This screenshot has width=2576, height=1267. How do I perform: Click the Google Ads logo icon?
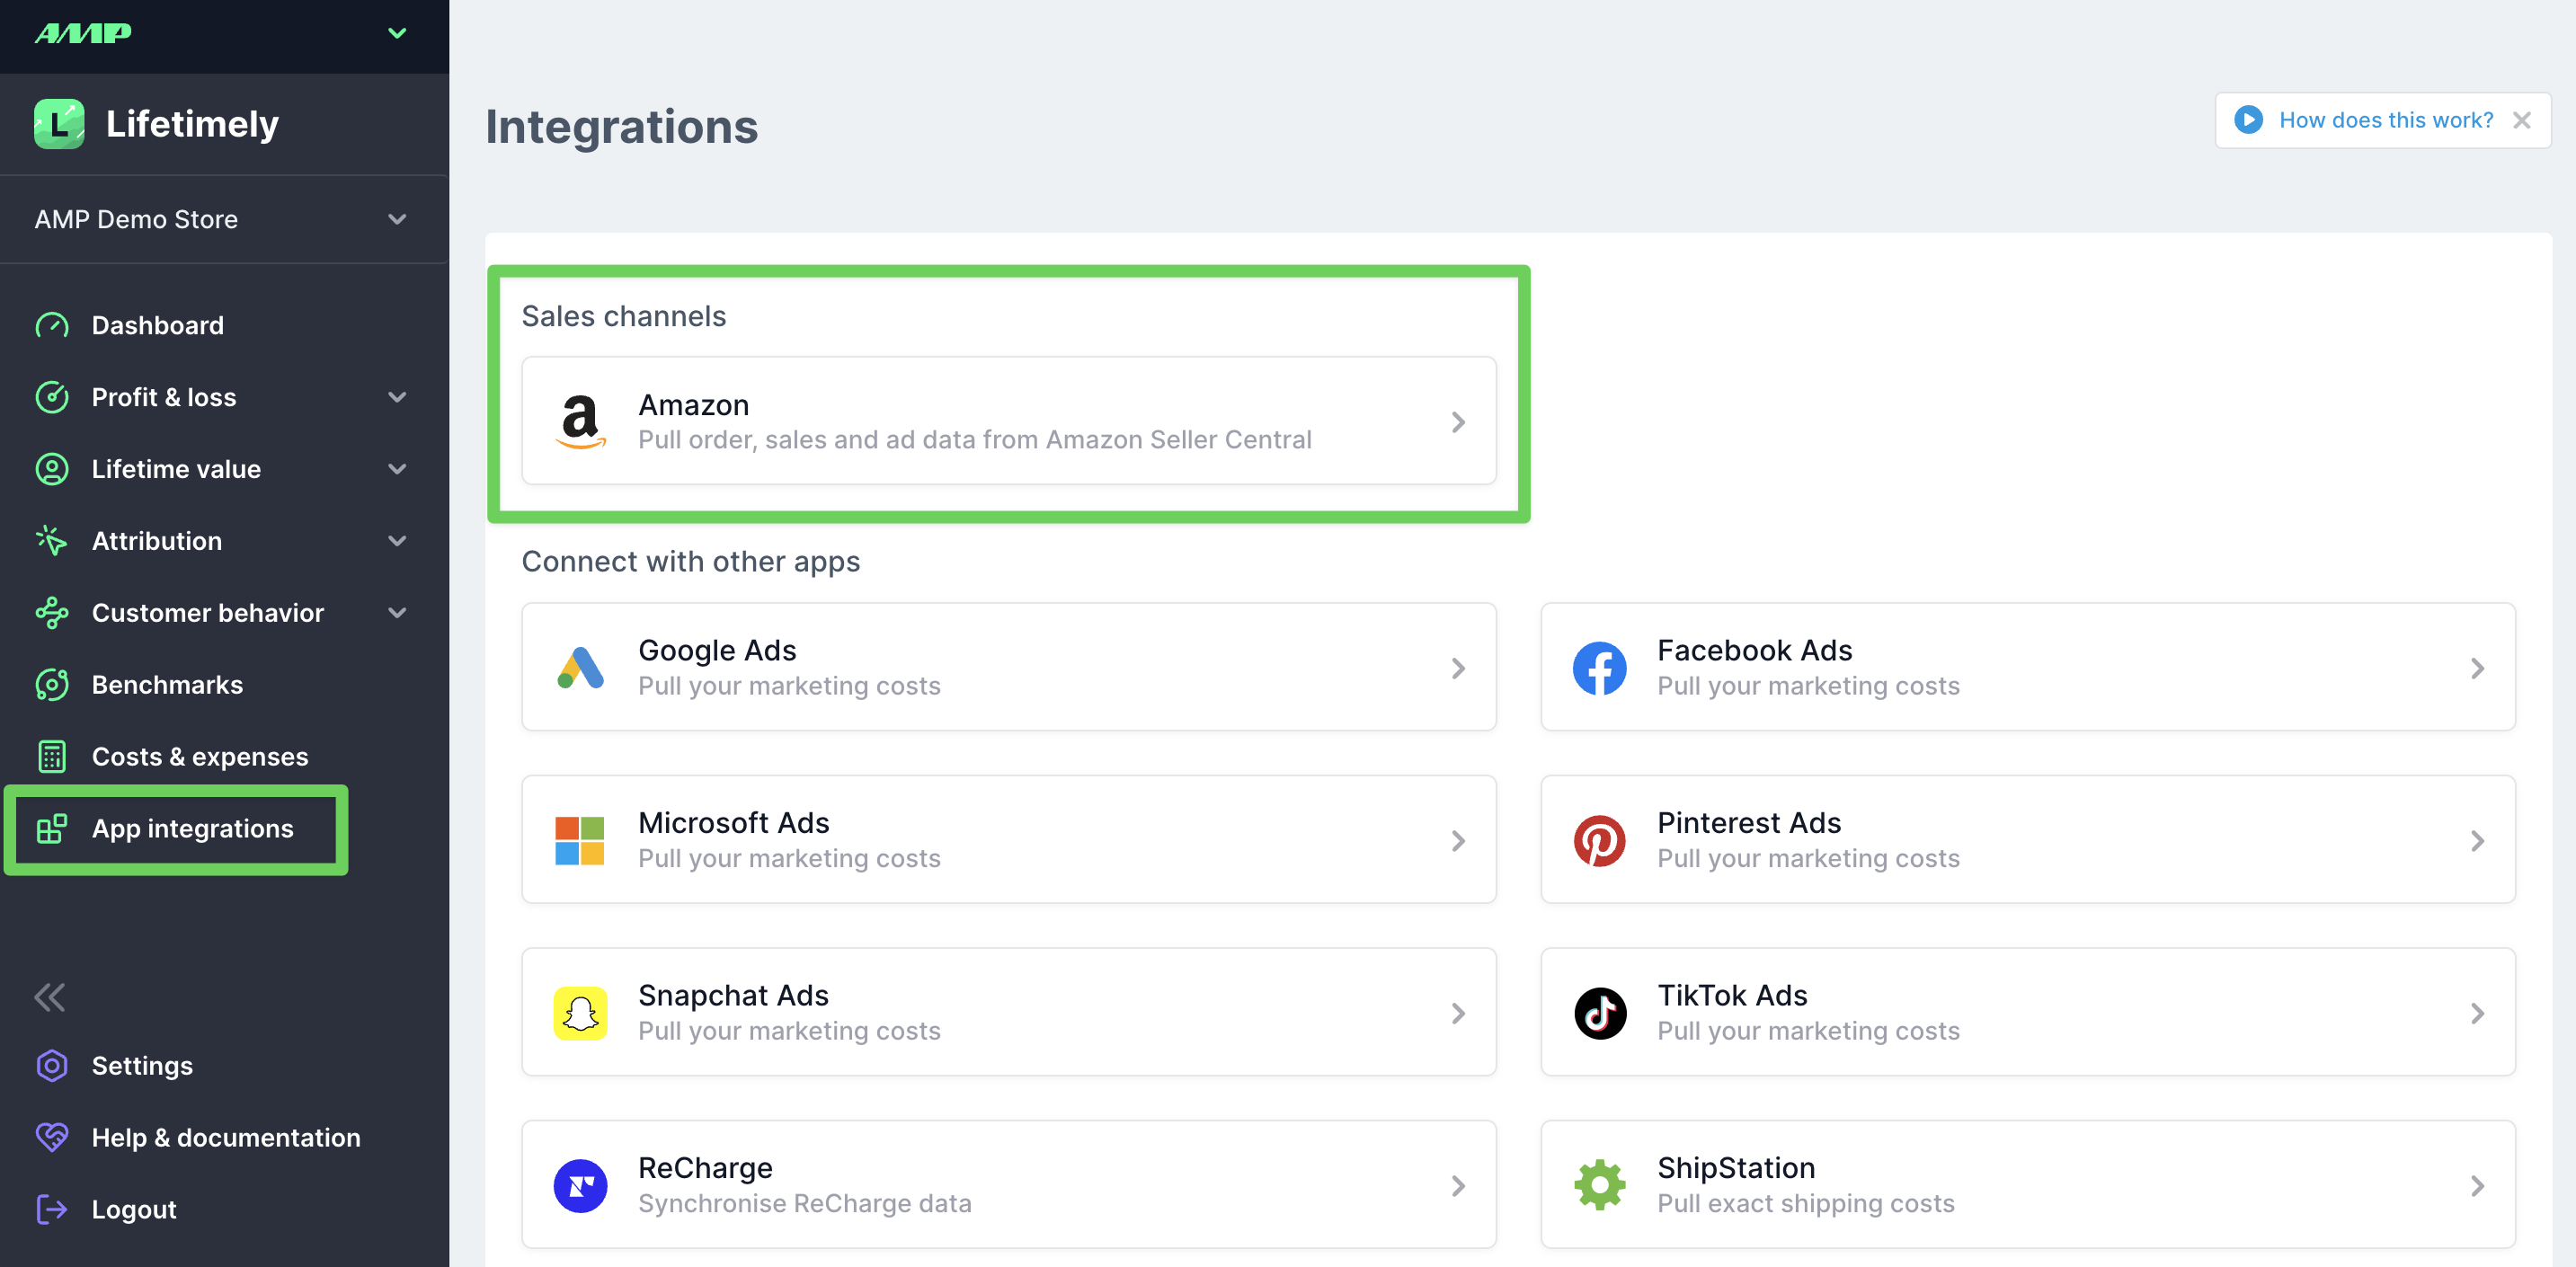[580, 668]
